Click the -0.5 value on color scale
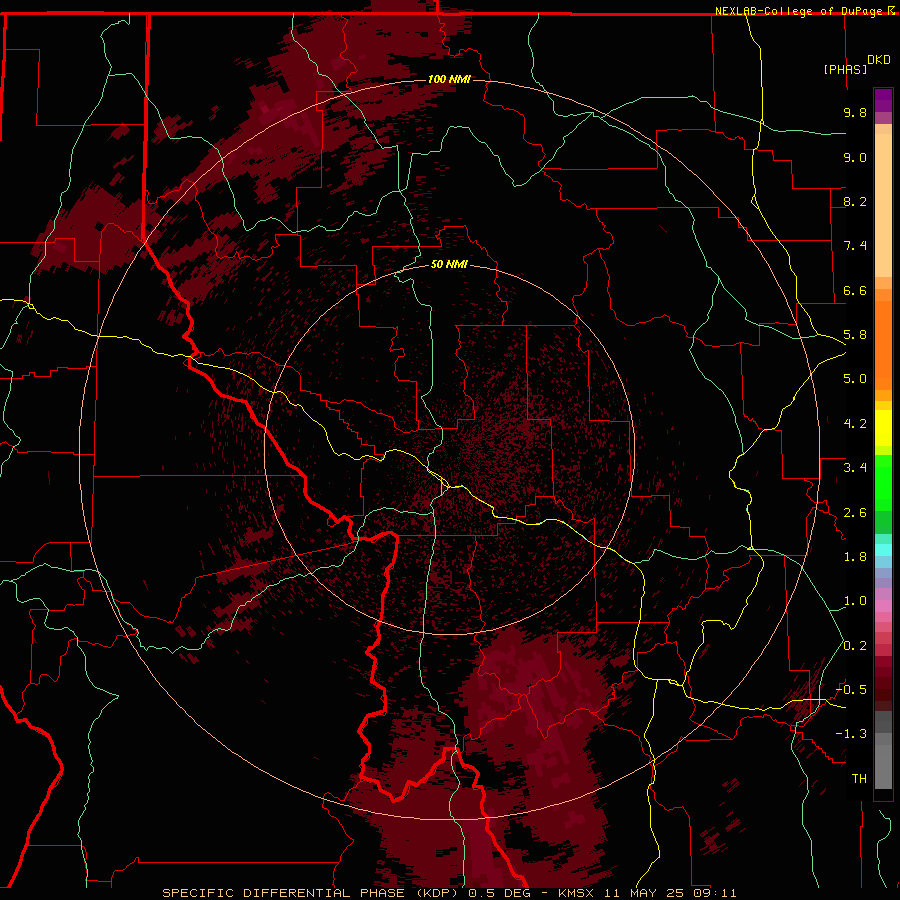Image resolution: width=900 pixels, height=900 pixels. pyautogui.click(x=851, y=690)
